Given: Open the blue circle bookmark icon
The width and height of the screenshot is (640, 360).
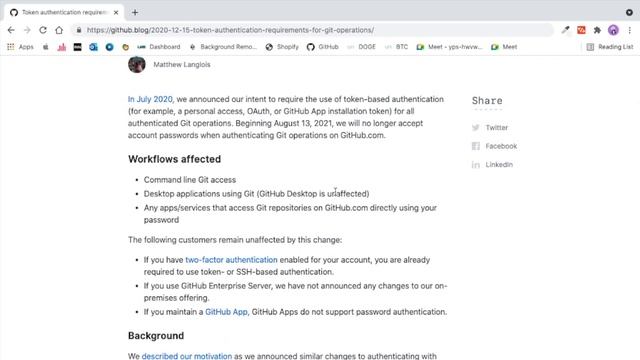Looking at the screenshot, I should pyautogui.click(x=109, y=47).
